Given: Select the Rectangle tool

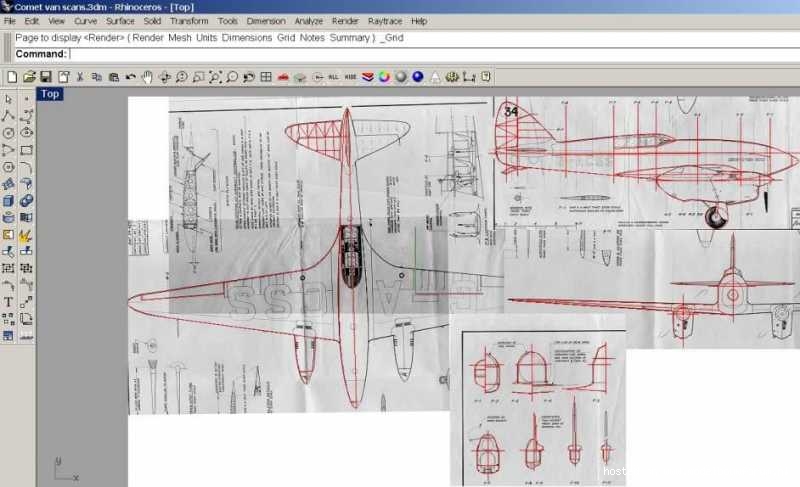Looking at the screenshot, I should coord(27,150).
